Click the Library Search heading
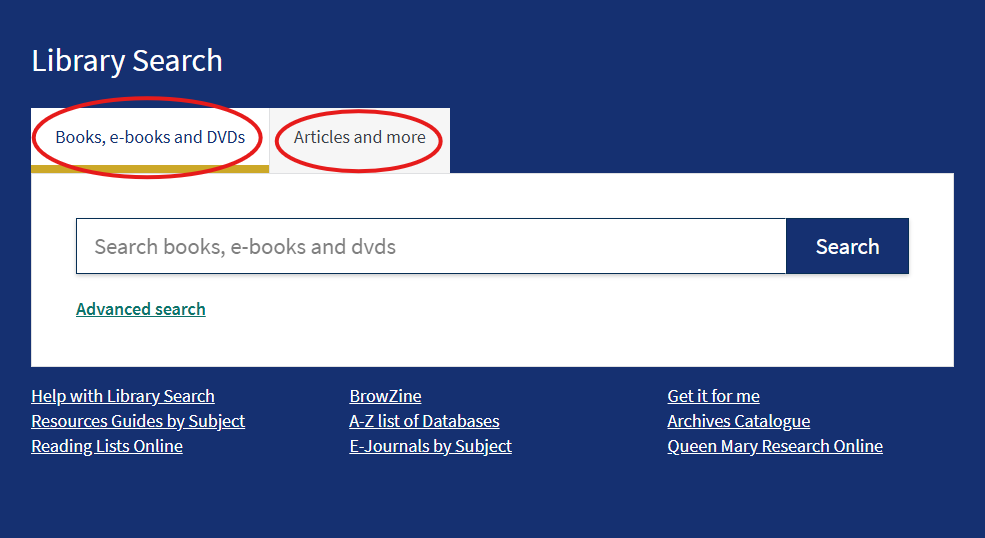Viewport: 985px width, 538px height. [127, 61]
